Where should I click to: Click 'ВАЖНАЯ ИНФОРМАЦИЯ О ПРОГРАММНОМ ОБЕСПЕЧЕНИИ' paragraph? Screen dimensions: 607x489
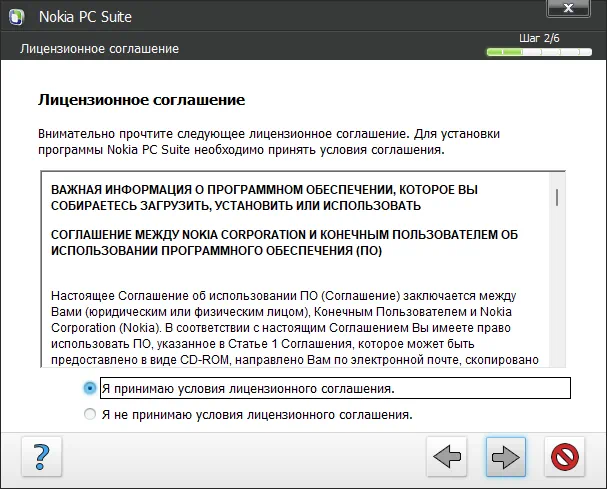(264, 197)
